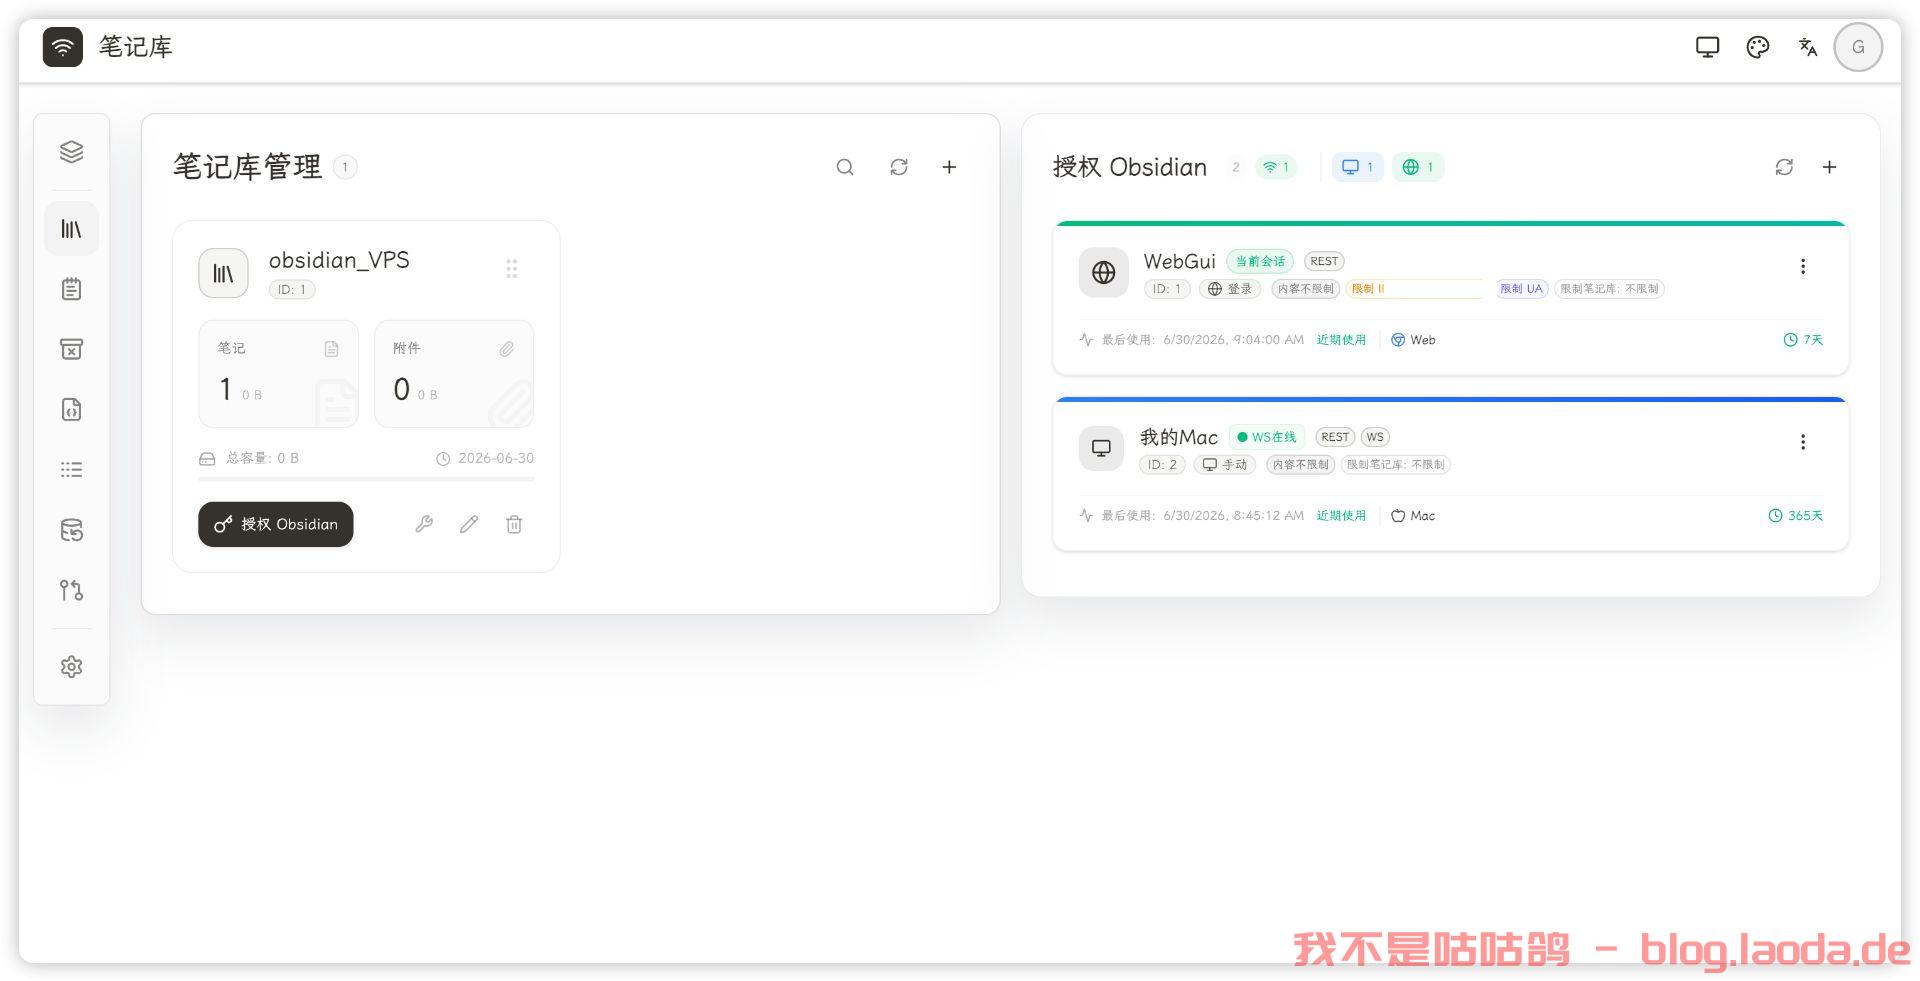This screenshot has height=981, width=1920.
Task: Search vaults in 笔记库管理 panel
Action: click(x=845, y=167)
